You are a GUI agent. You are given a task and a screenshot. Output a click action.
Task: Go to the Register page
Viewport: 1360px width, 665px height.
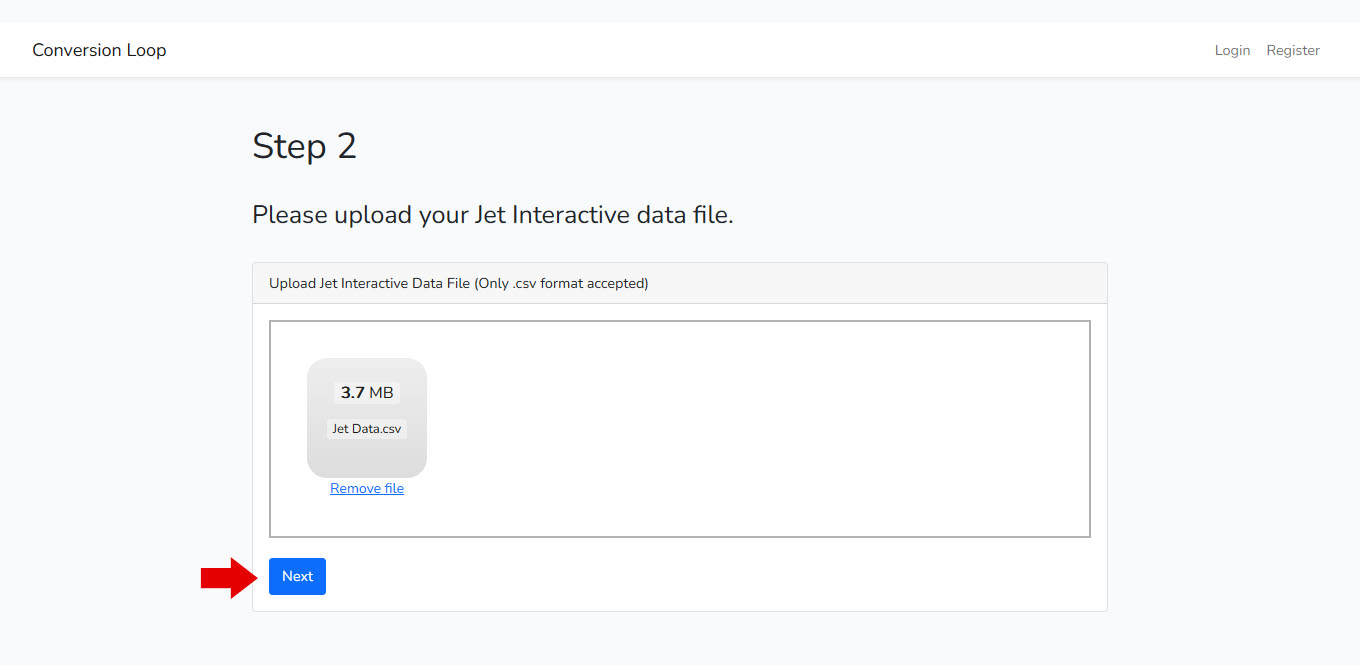(1293, 50)
